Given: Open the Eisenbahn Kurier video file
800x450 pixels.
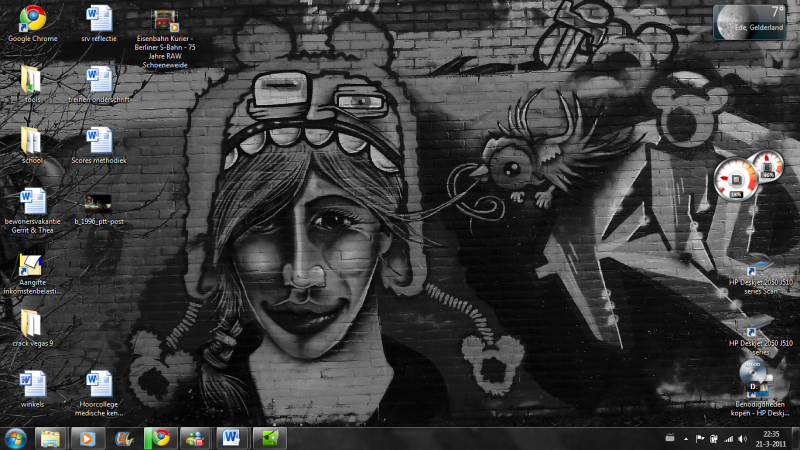Looking at the screenshot, I should coord(165,39).
